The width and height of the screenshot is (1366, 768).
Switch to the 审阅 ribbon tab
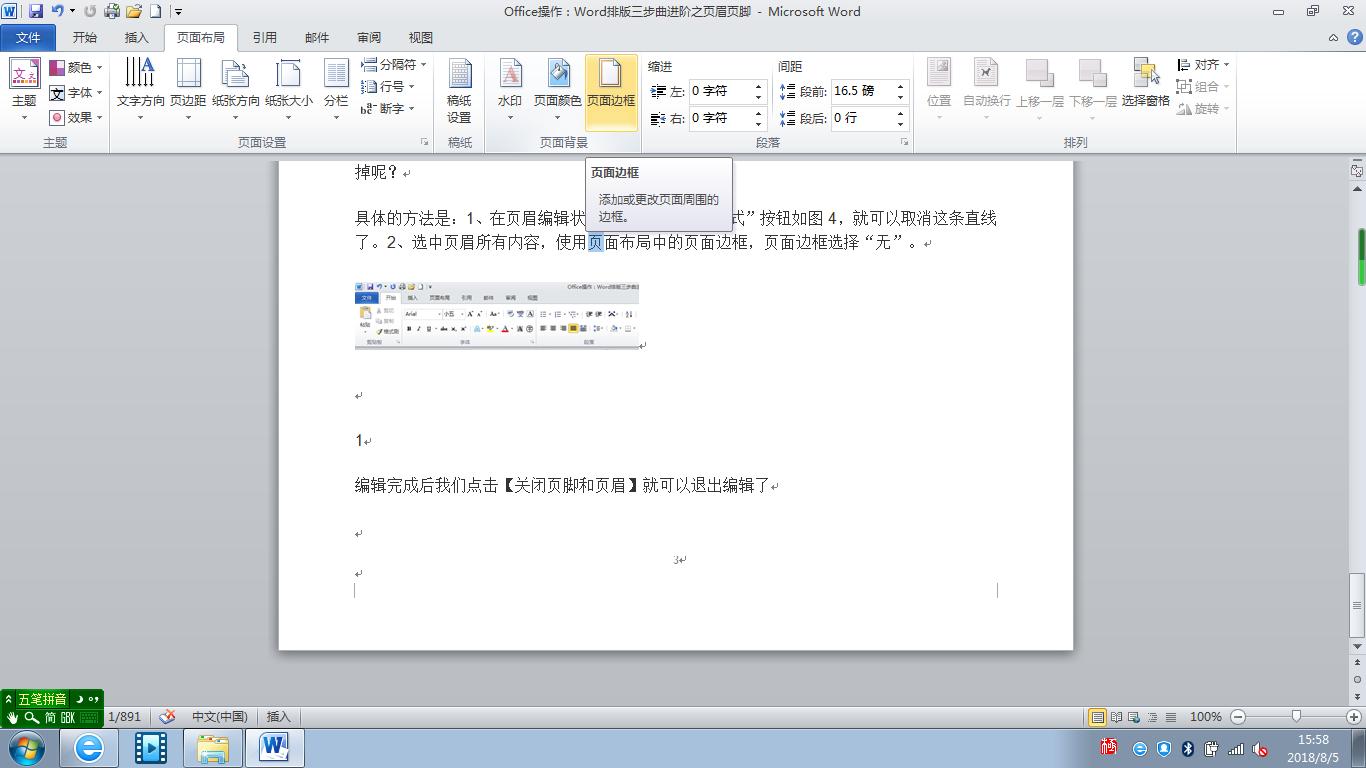pos(368,37)
